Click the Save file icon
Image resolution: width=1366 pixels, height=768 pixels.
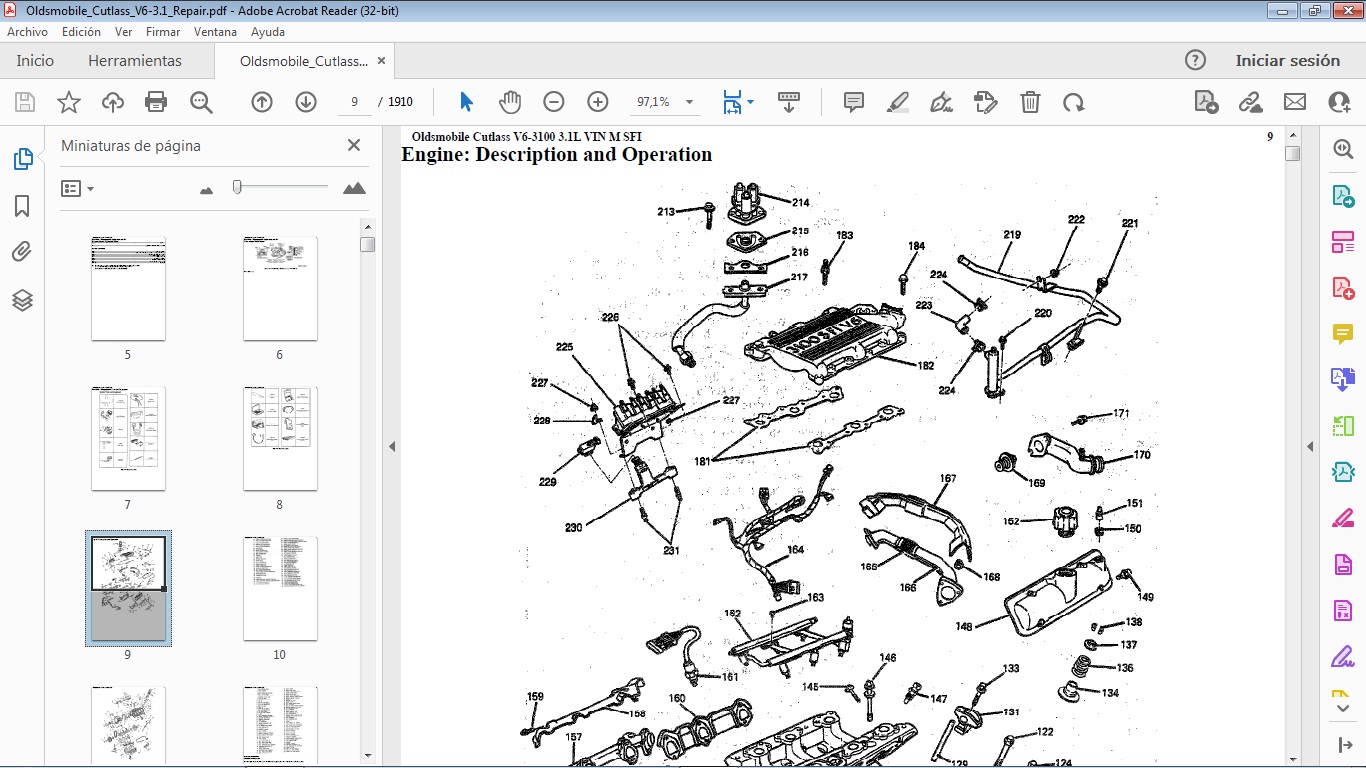[25, 102]
